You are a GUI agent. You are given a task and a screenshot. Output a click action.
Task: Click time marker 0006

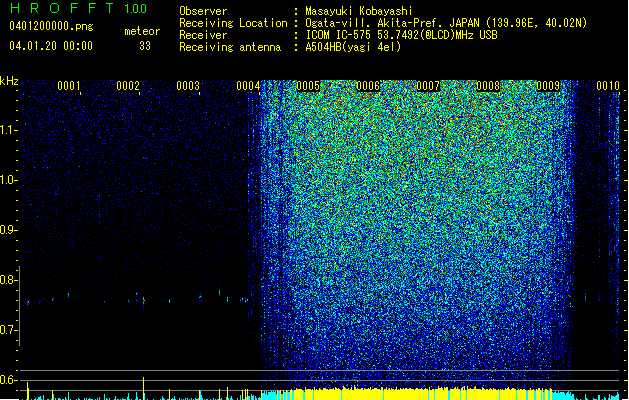click(x=368, y=86)
